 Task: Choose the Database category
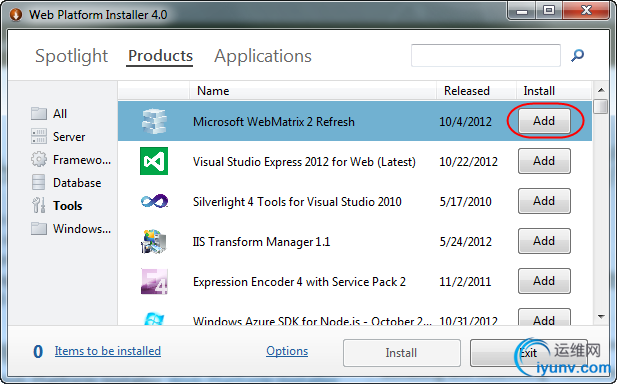pyautogui.click(x=66, y=183)
